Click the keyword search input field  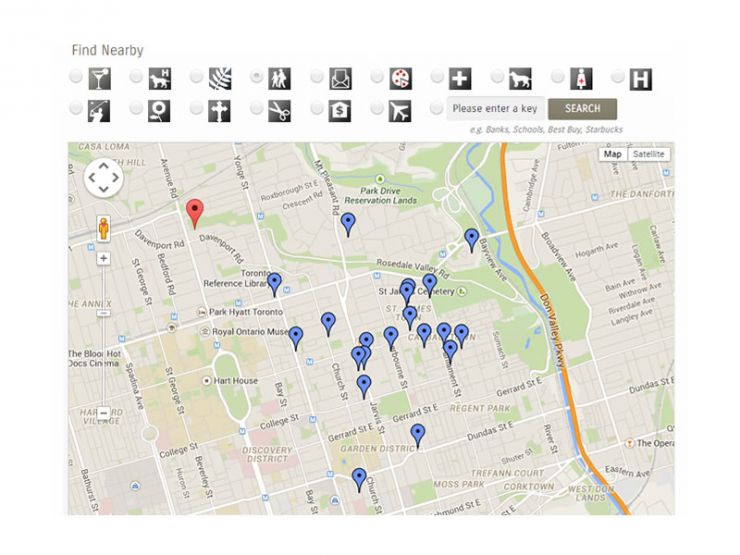pos(494,109)
